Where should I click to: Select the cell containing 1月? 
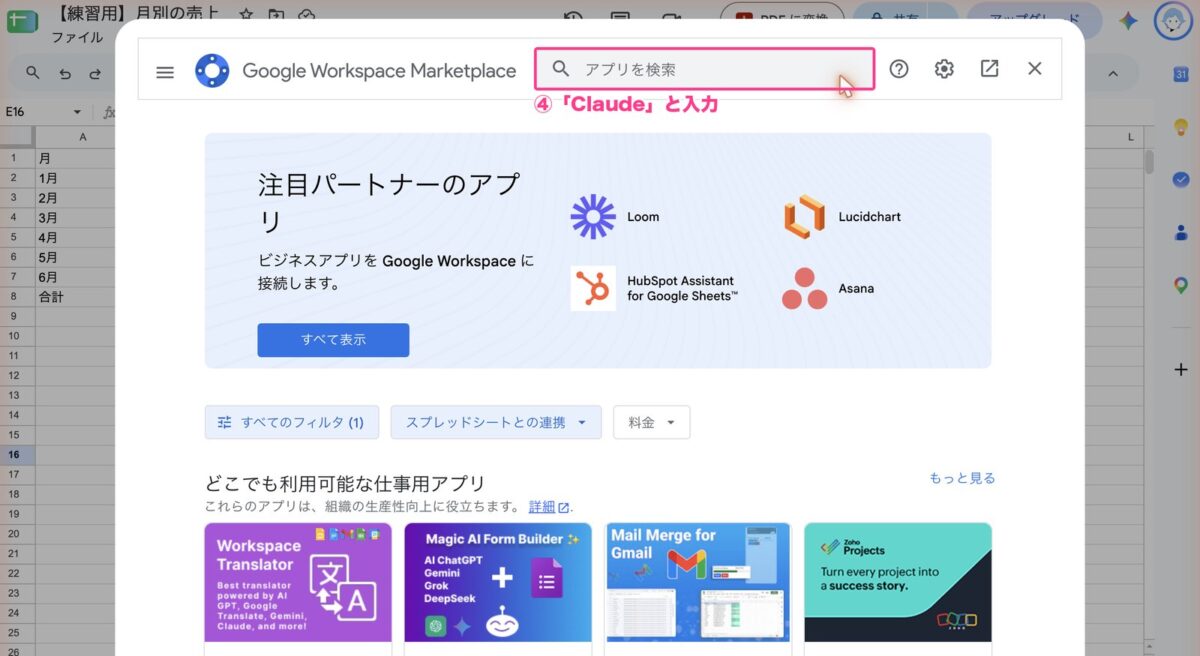click(x=75, y=178)
